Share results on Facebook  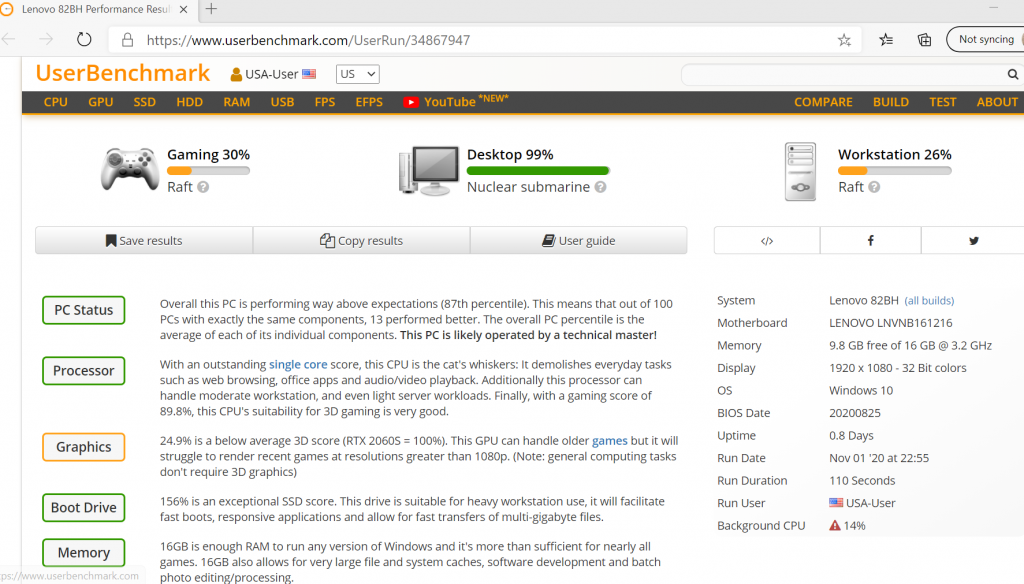point(871,240)
